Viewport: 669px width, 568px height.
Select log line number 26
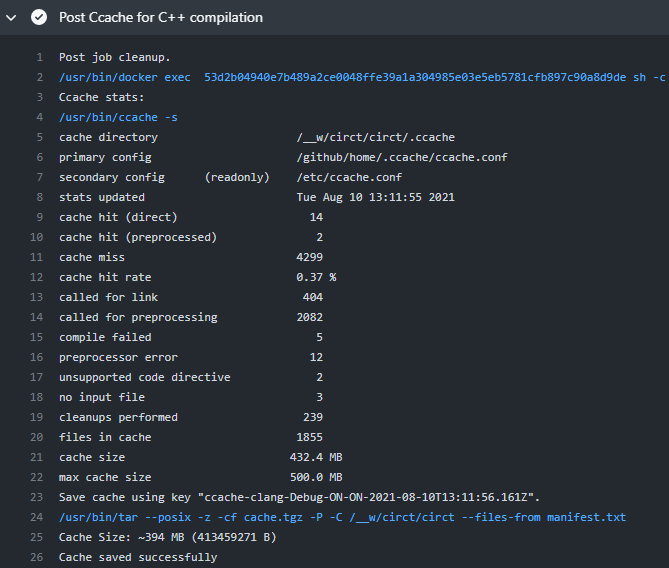(x=37, y=557)
